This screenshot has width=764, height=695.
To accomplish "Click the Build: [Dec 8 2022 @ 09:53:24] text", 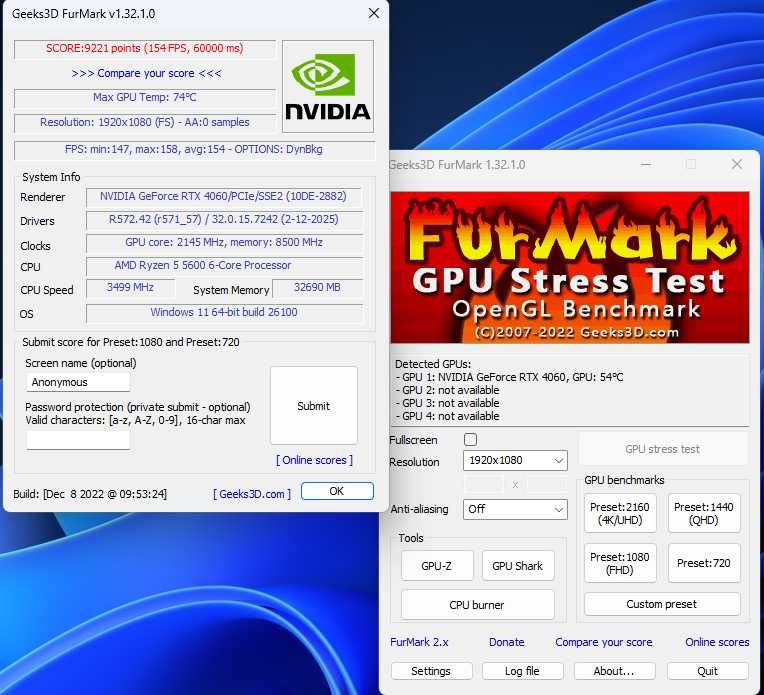I will tap(90, 494).
